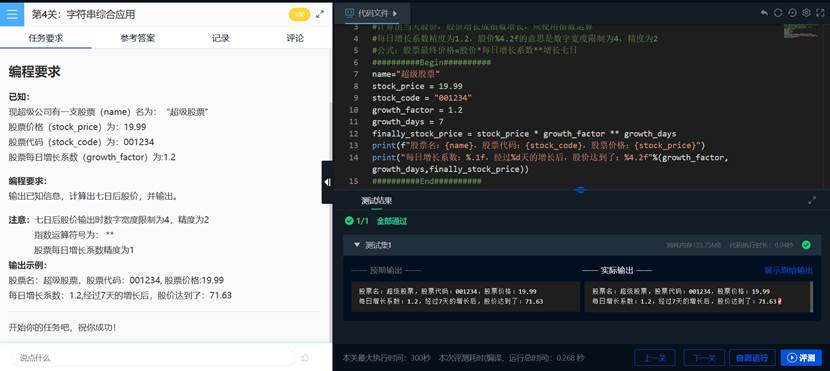Click the 展示原始输出 link
This screenshot has width=830, height=371.
[788, 270]
